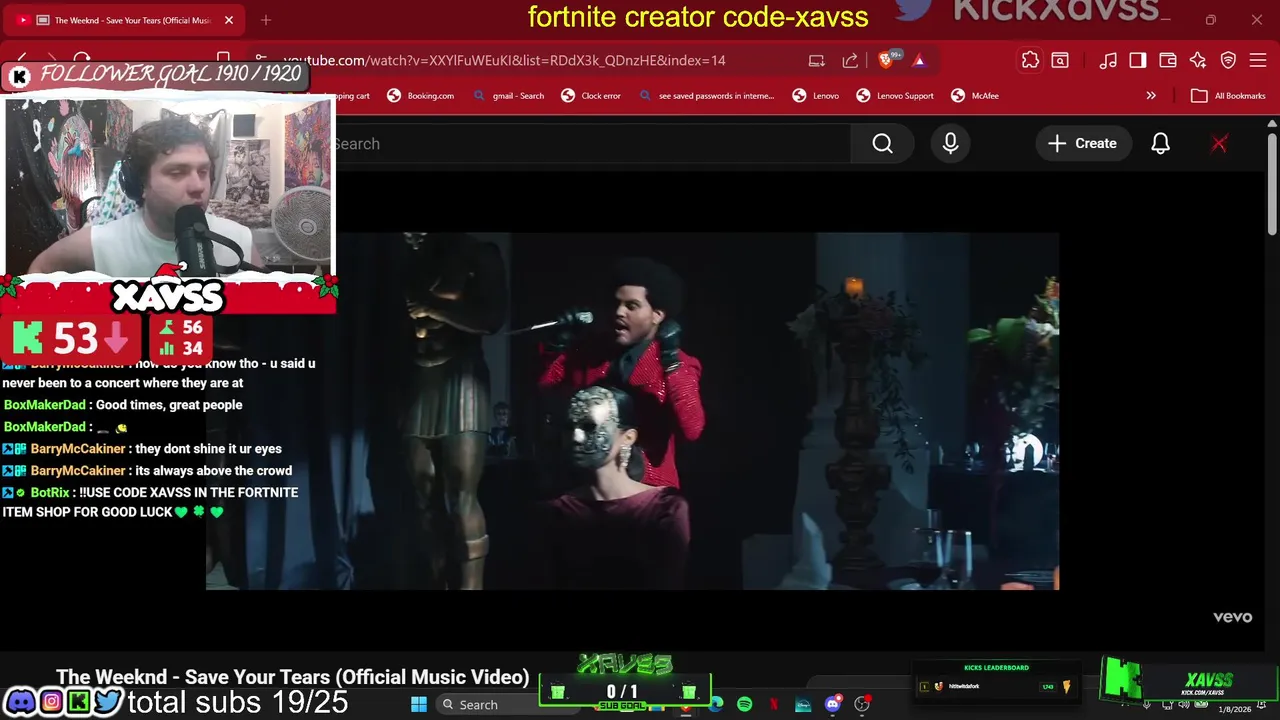Image resolution: width=1280 pixels, height=720 pixels.
Task: Open the Lenovo Support bookmark
Action: [895, 96]
